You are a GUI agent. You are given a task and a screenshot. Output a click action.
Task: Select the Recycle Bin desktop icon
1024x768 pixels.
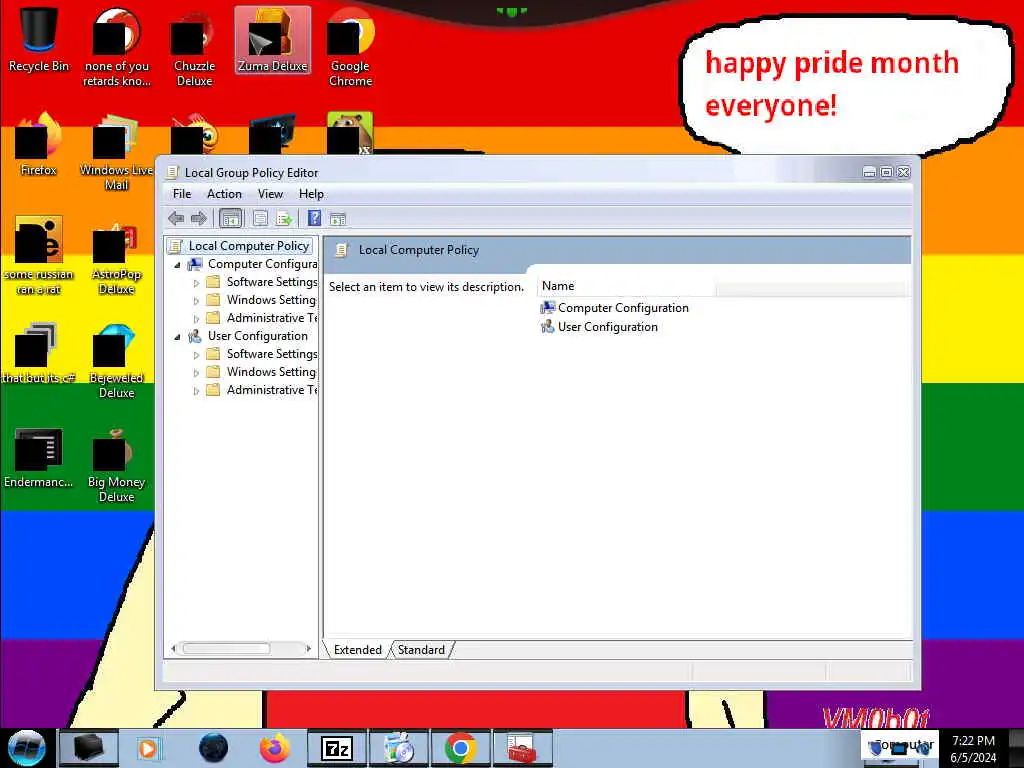click(39, 39)
